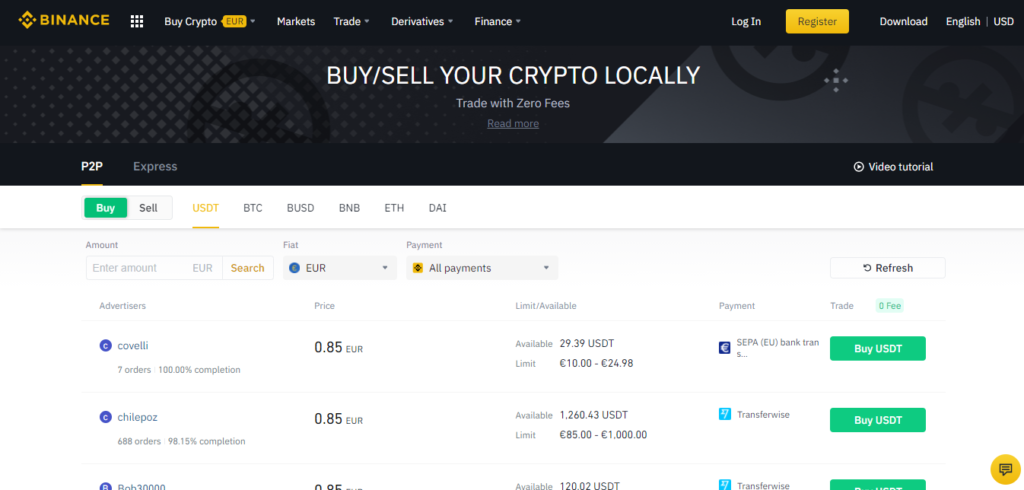Click the €10.00 - €24.98 limit
This screenshot has width=1024, height=490.
[x=596, y=363]
